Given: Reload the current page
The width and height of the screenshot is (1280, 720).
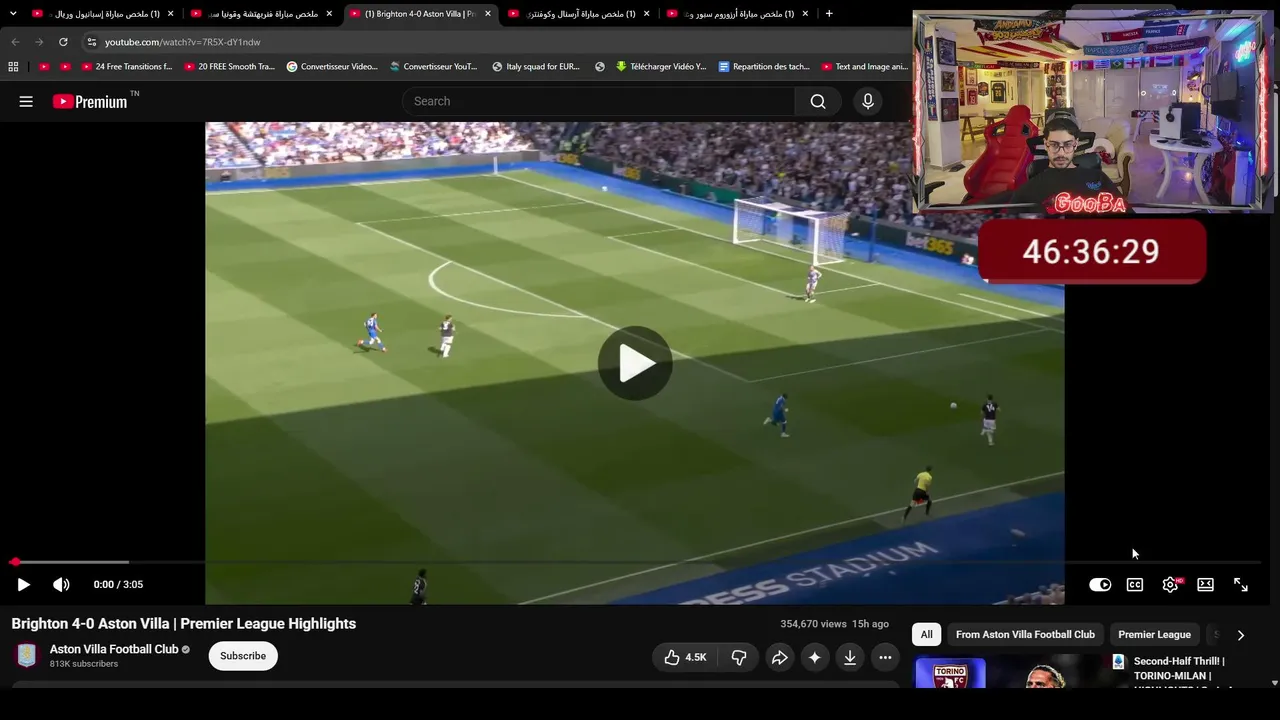Looking at the screenshot, I should [63, 42].
